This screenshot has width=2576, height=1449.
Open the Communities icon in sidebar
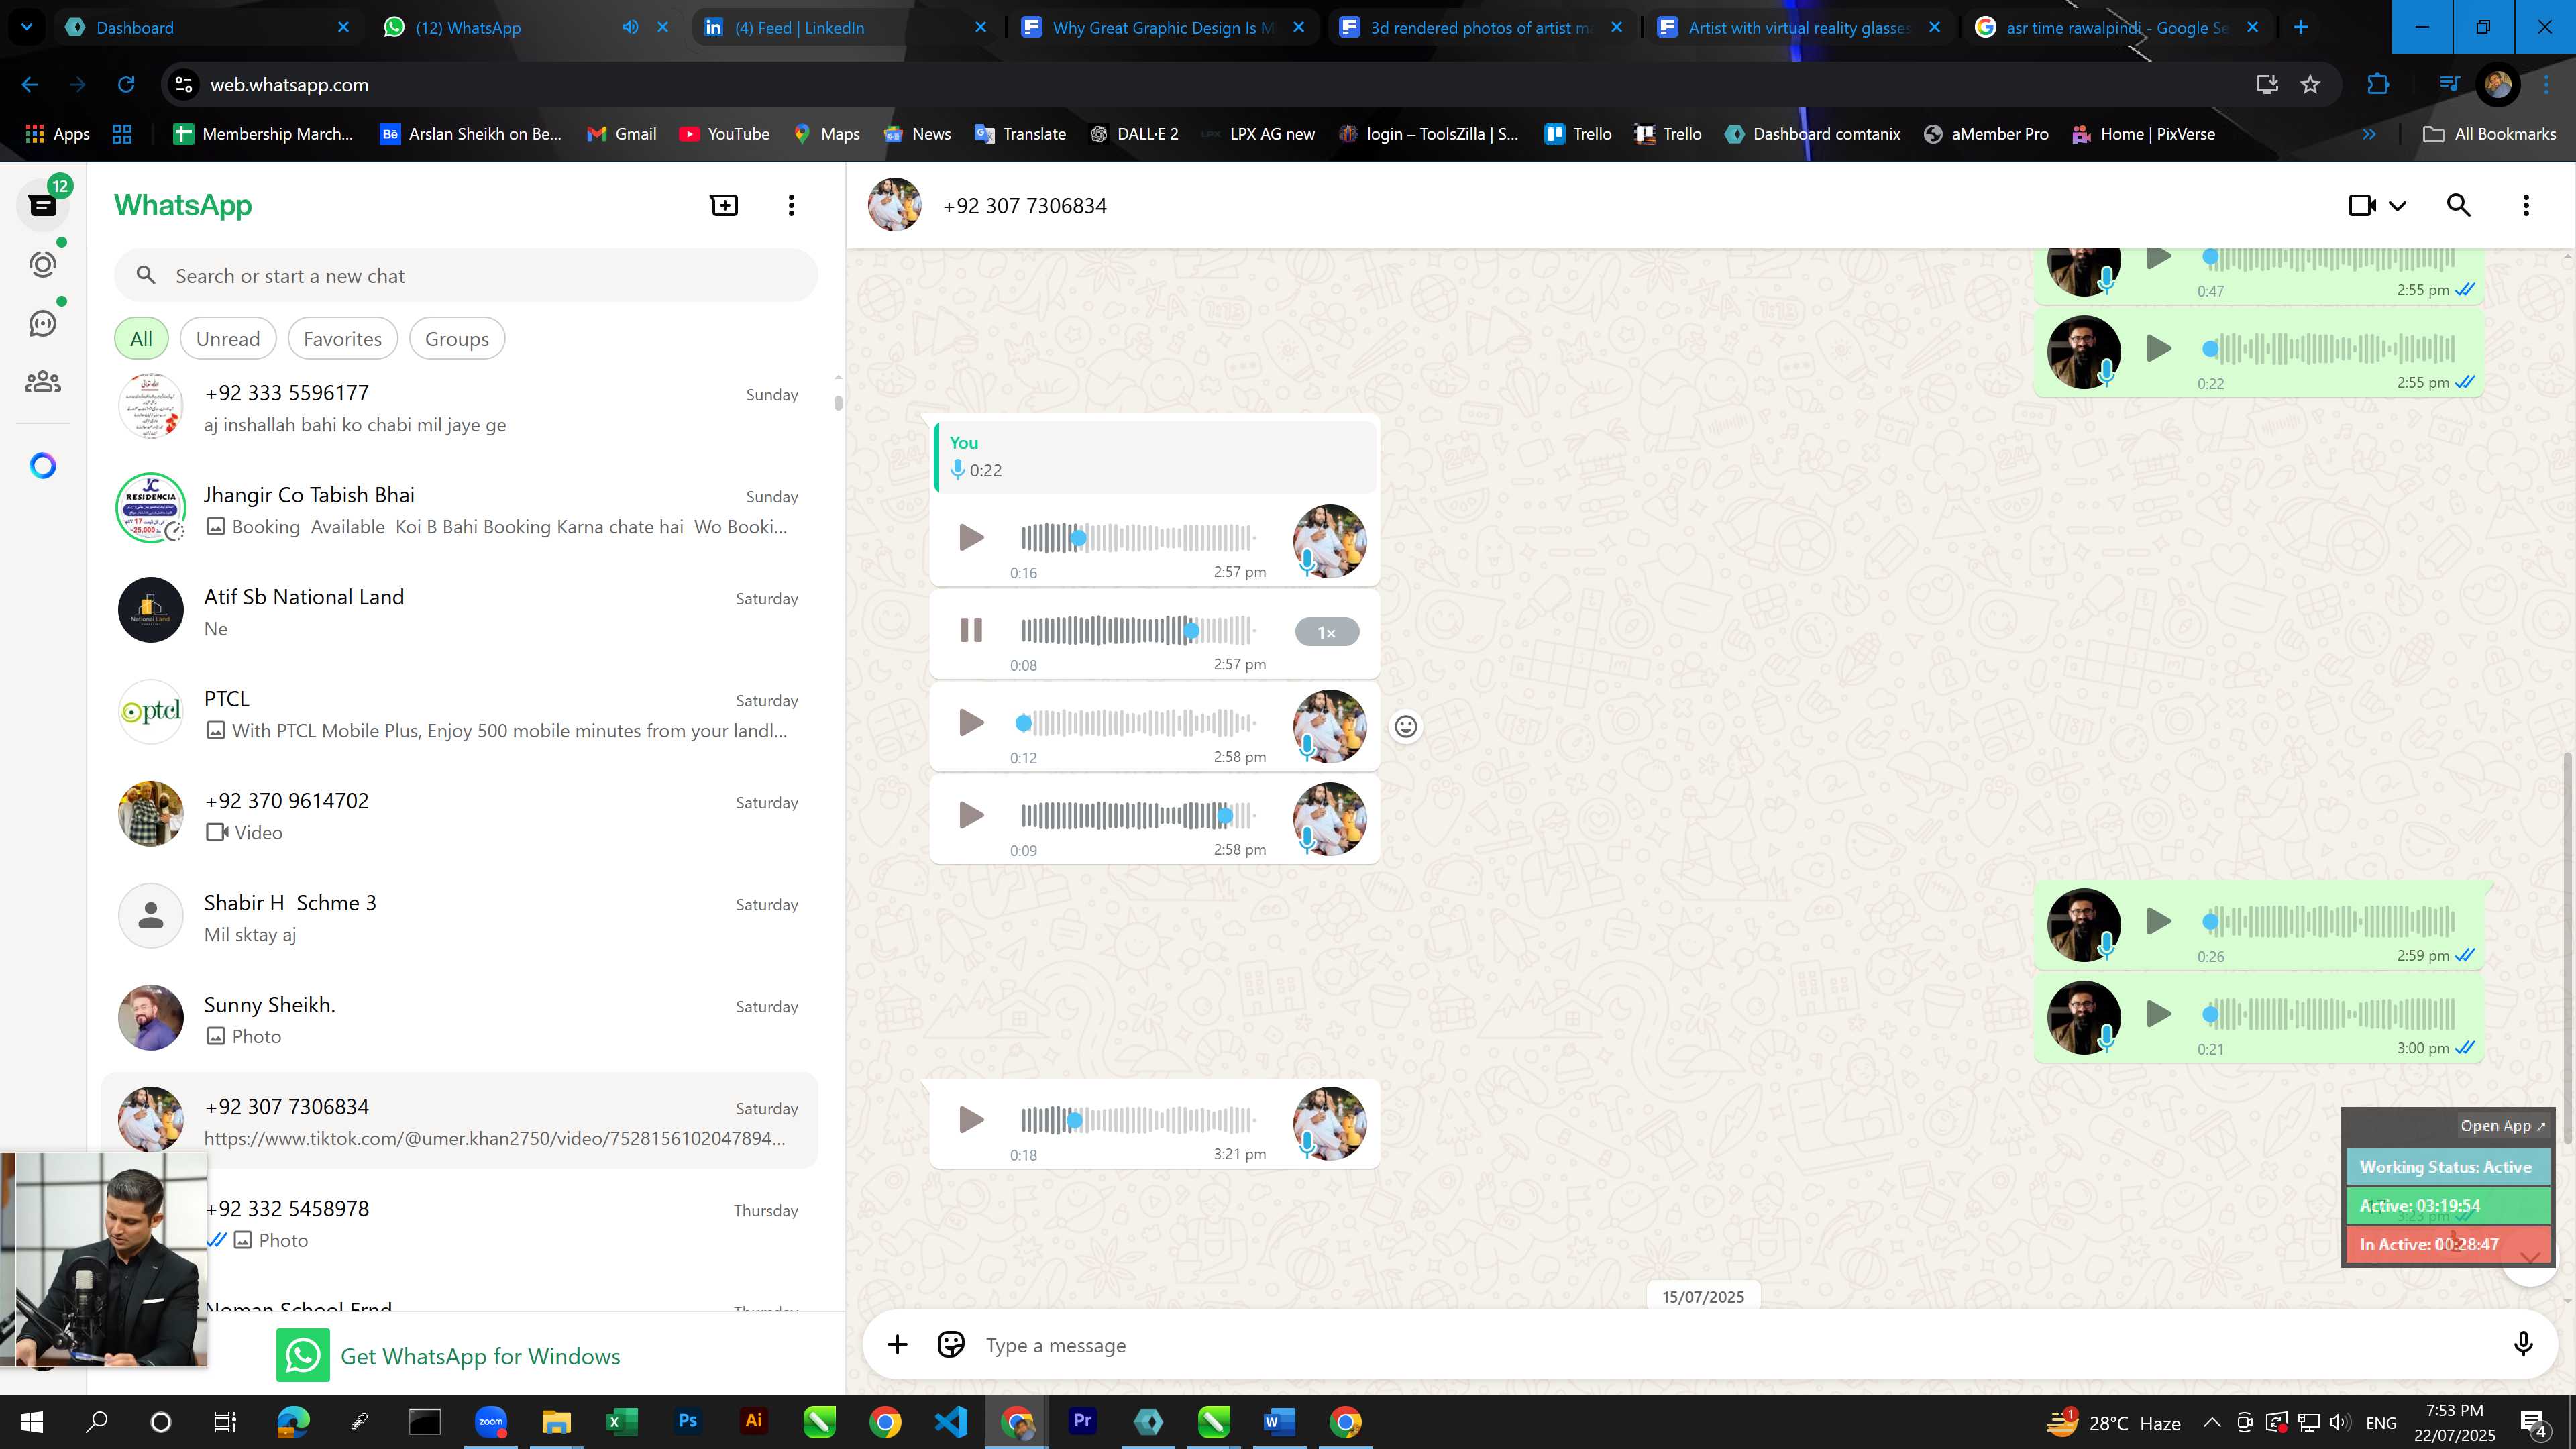point(43,382)
